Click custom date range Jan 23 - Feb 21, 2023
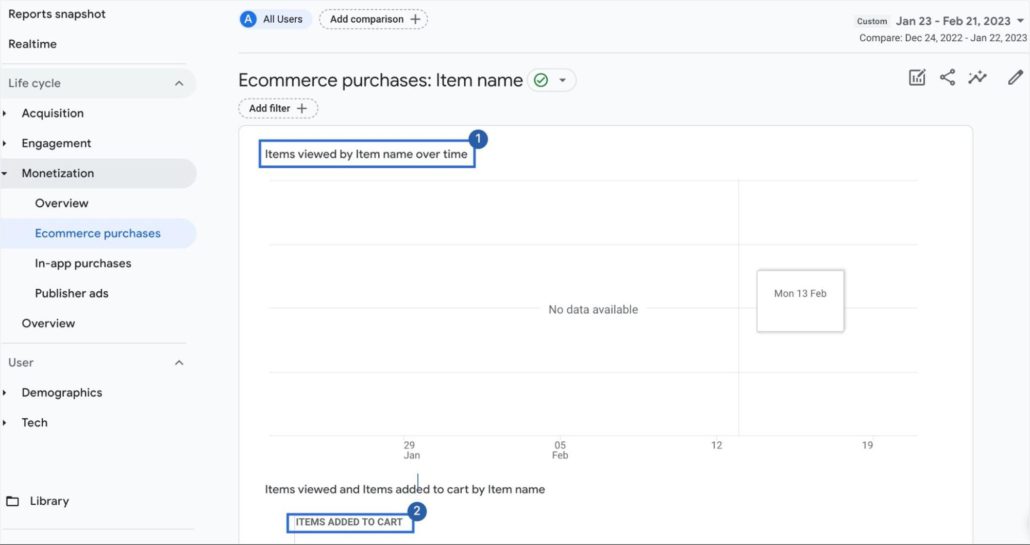Image resolution: width=1030 pixels, height=545 pixels. click(x=953, y=21)
